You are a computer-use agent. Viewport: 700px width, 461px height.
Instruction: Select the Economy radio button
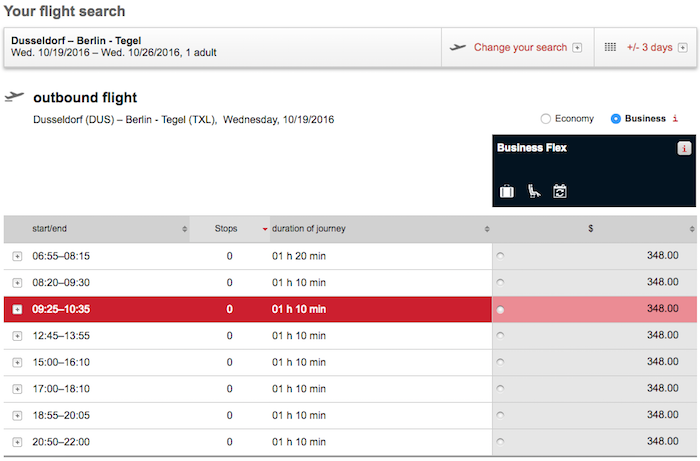pos(546,119)
